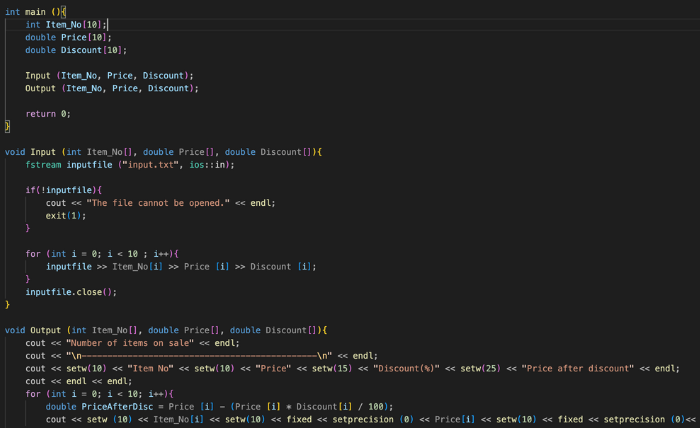Viewport: 700px width, 428px height.
Task: Click the void Output function definition name
Action: pos(46,330)
